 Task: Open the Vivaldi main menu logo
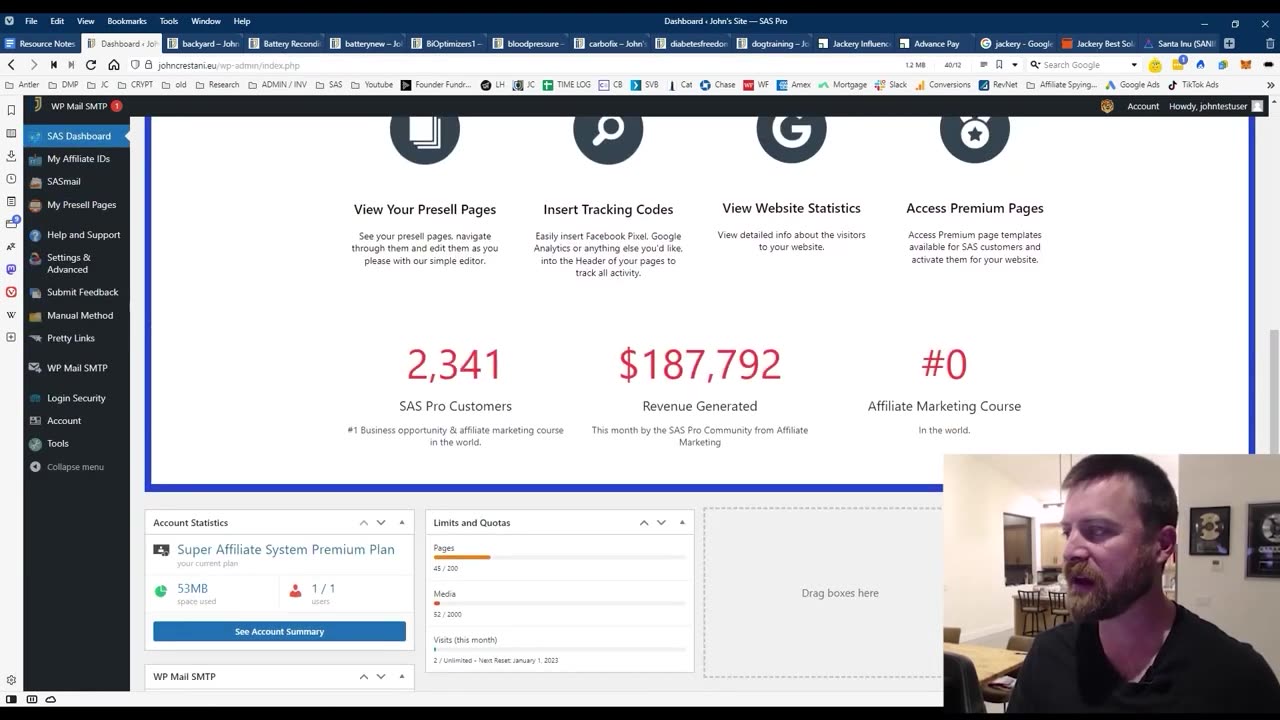[9, 21]
